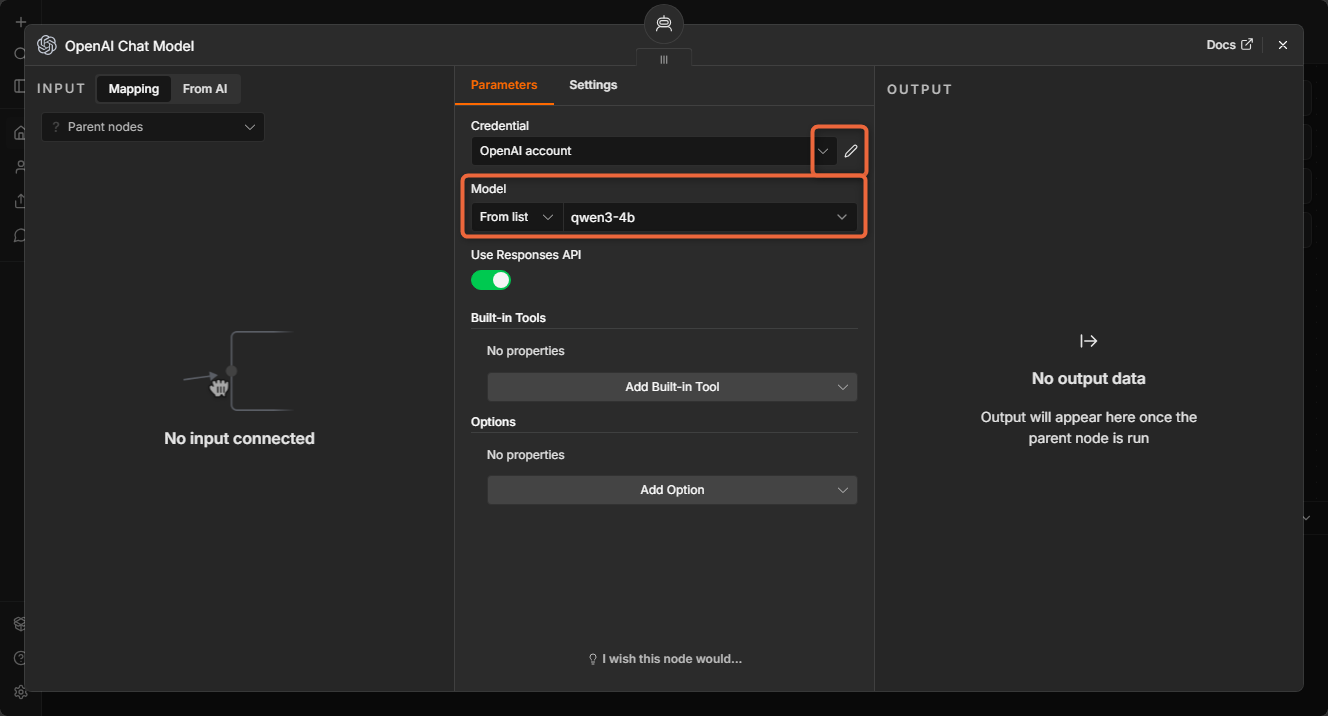
Task: Click the output arrow icon
Action: 1089,341
